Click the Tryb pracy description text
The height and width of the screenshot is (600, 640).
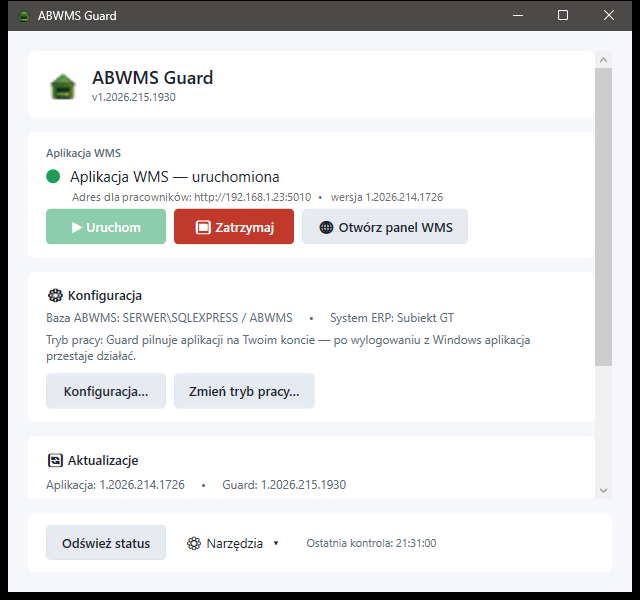pos(288,348)
